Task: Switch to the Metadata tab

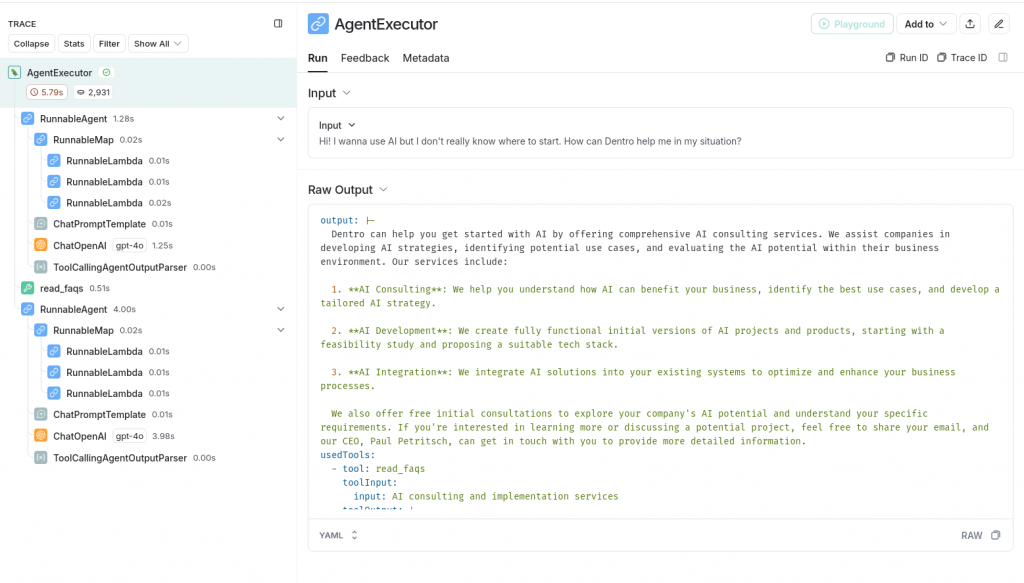Action: coord(425,58)
